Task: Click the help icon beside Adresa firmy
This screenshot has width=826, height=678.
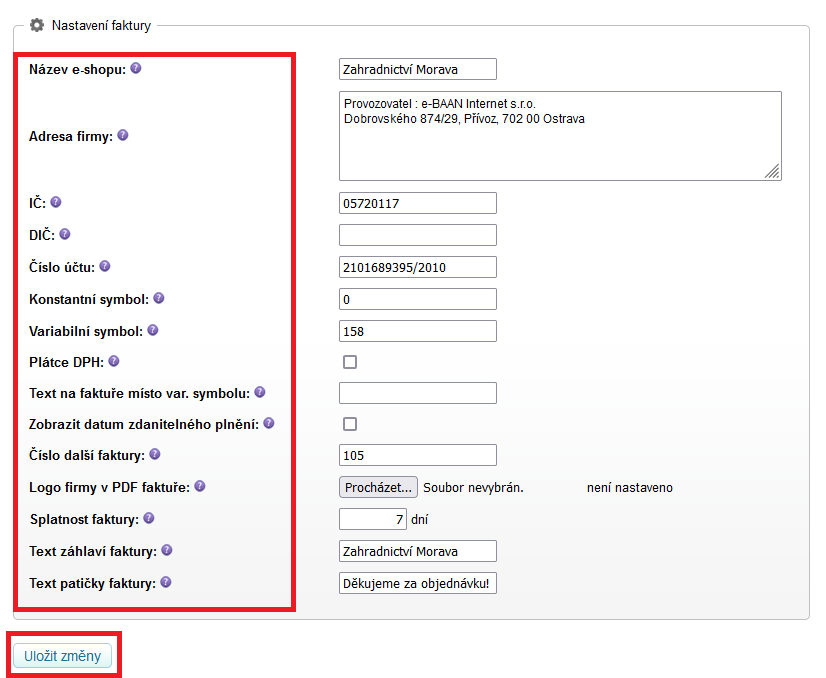Action: (123, 135)
